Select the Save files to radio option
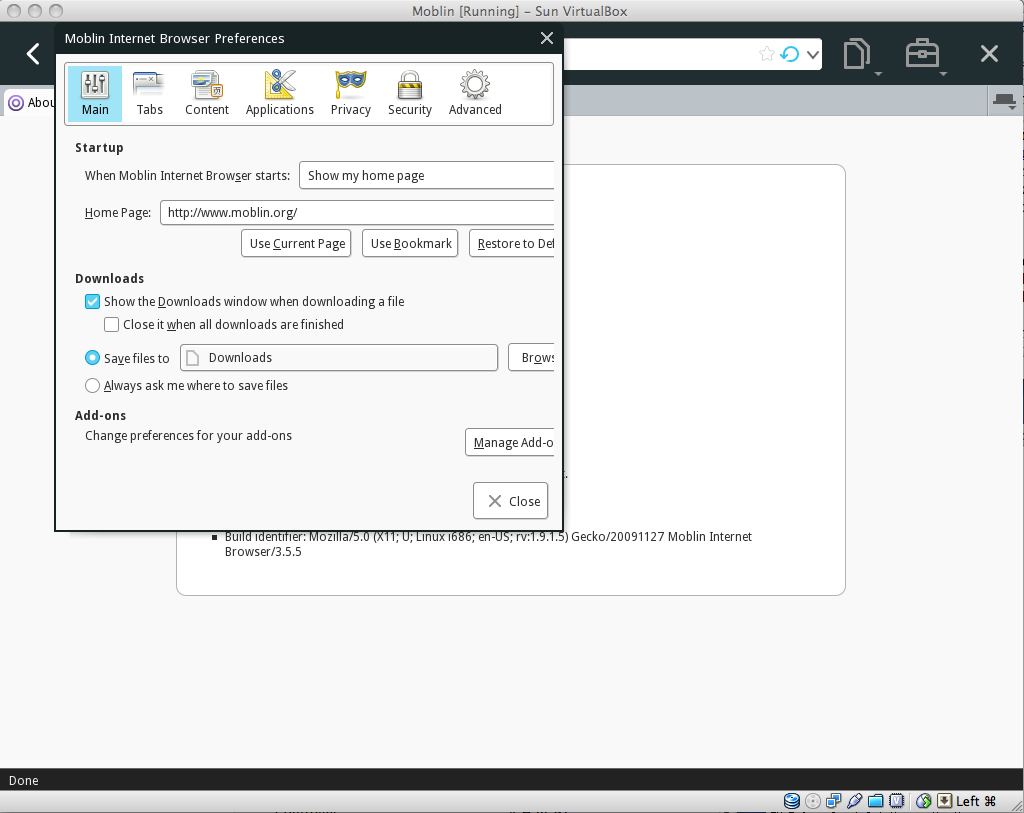Image resolution: width=1024 pixels, height=813 pixels. (93, 358)
